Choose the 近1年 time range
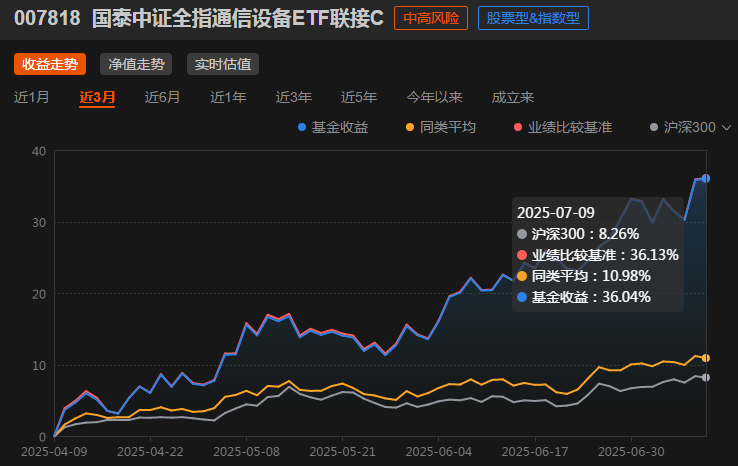This screenshot has height=466, width=738. [x=228, y=97]
